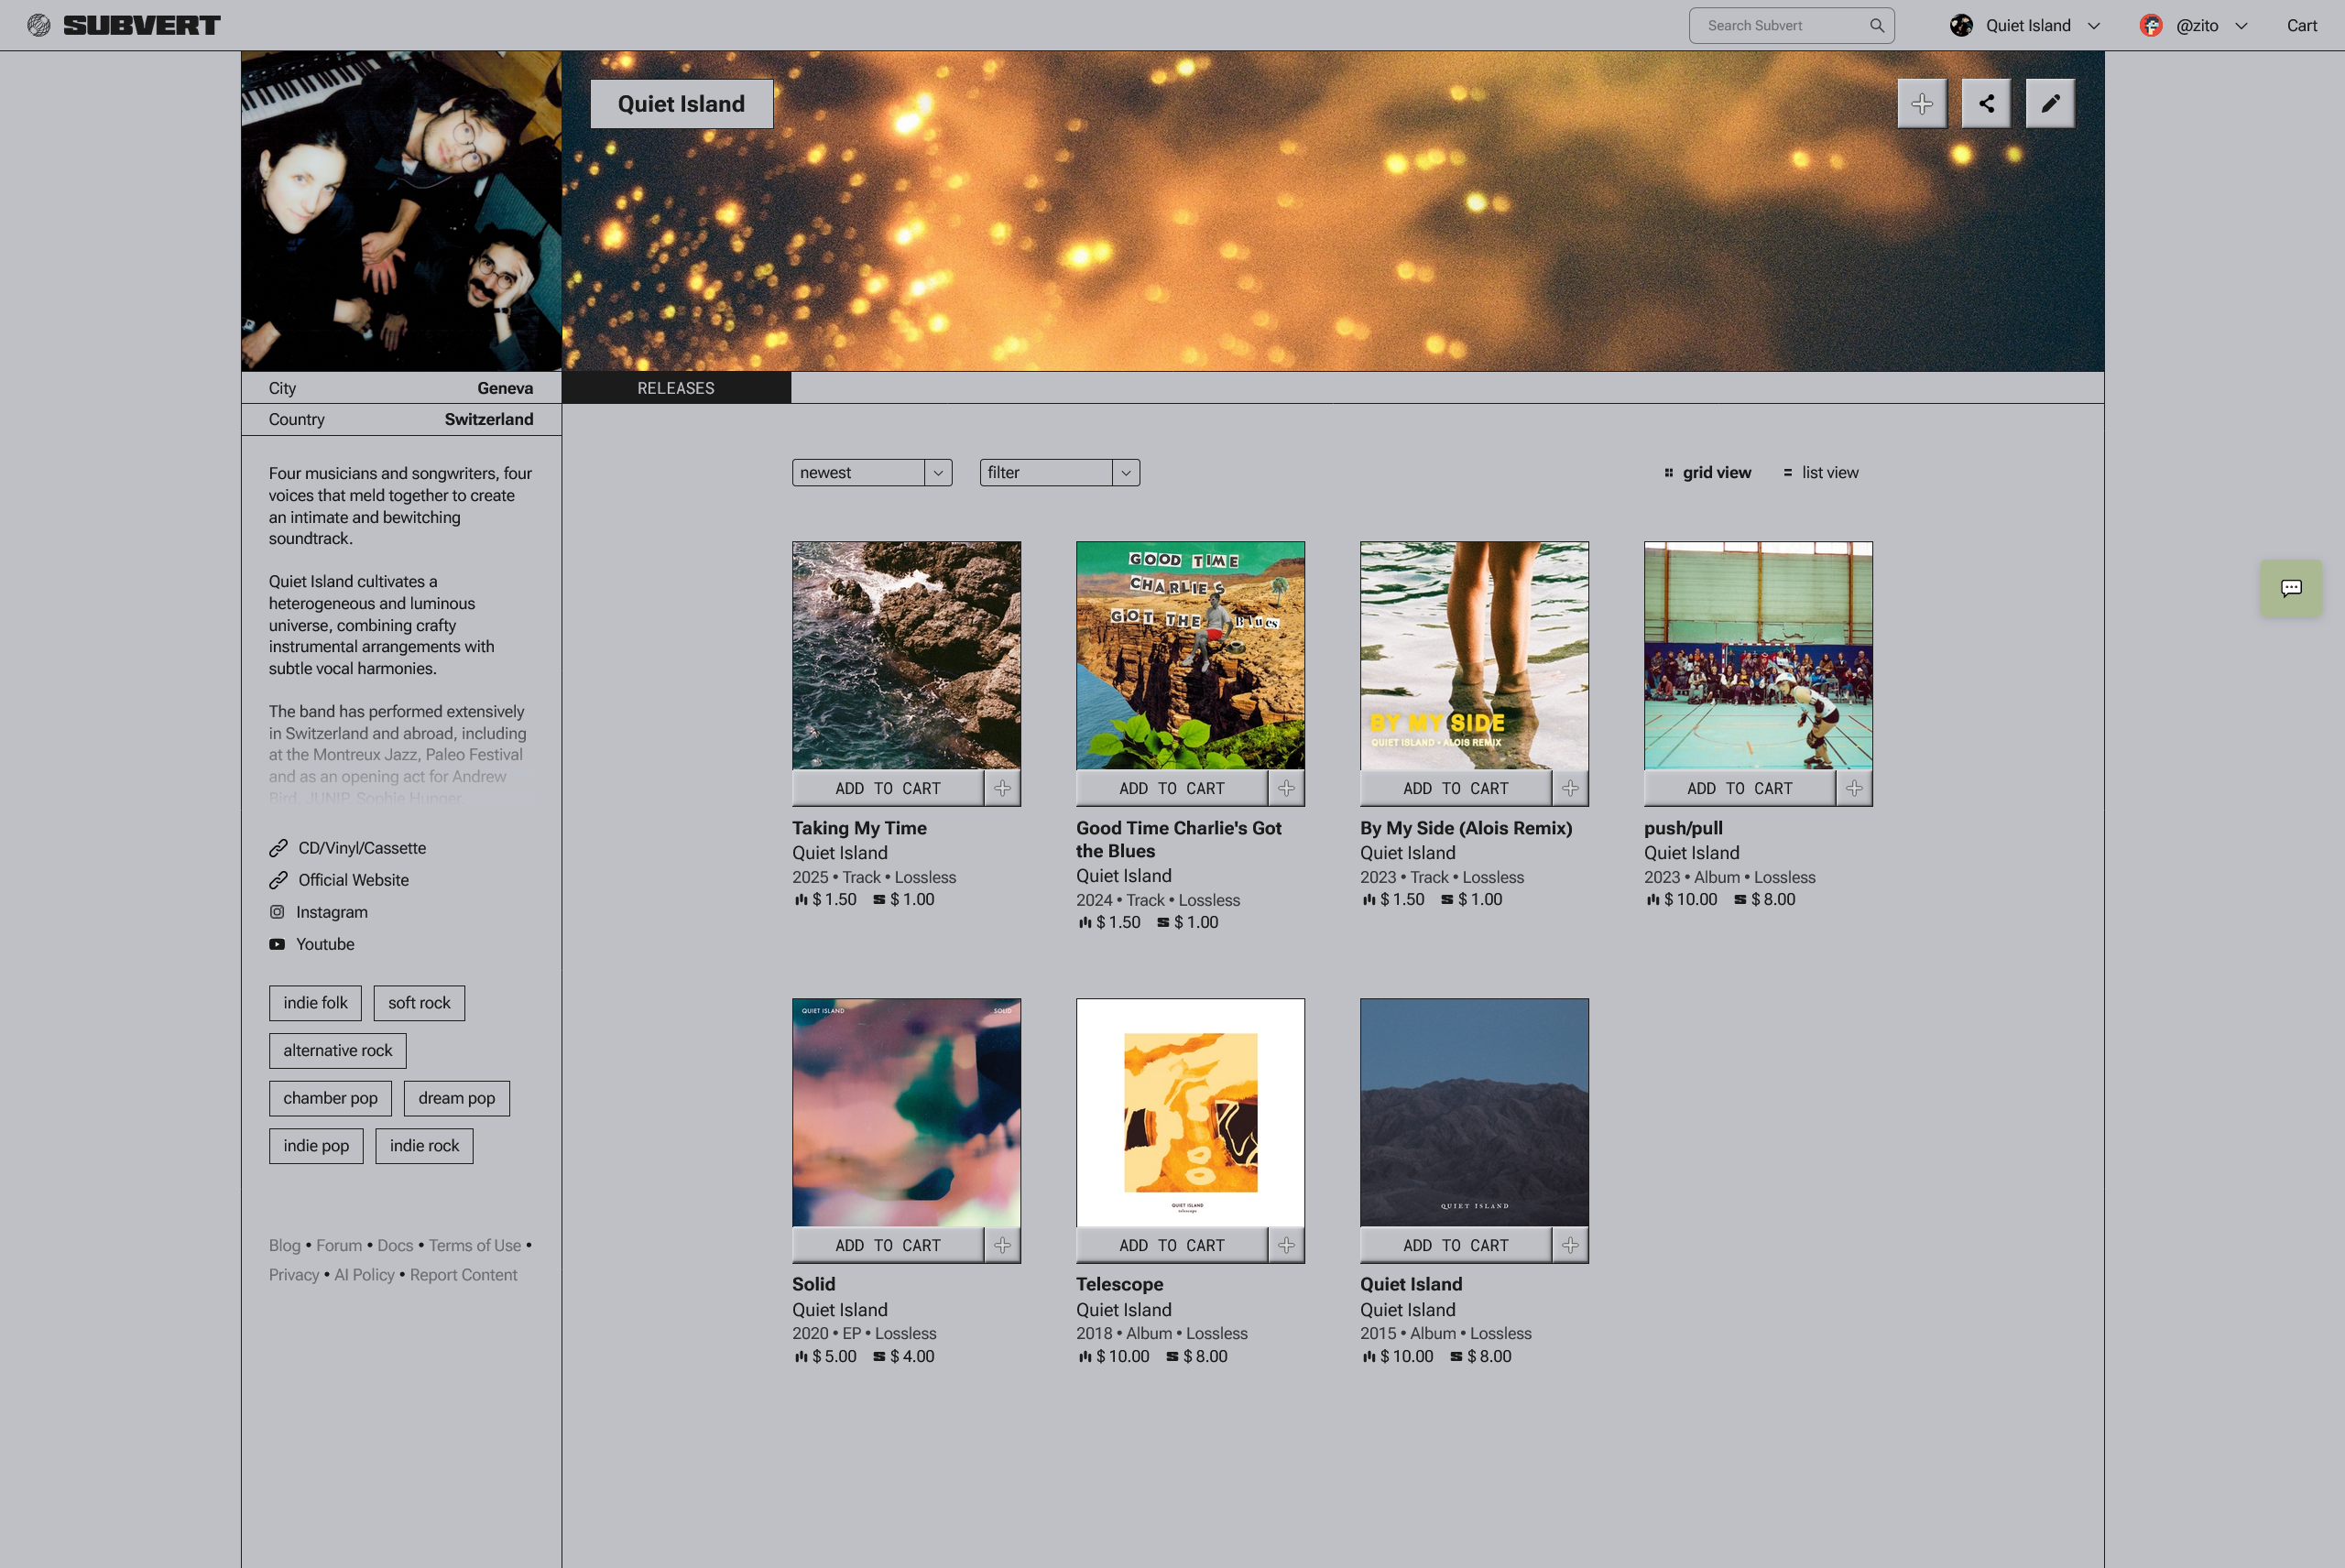Open the Solid EP cover thumbnail
This screenshot has width=2345, height=1568.
pyautogui.click(x=906, y=1112)
